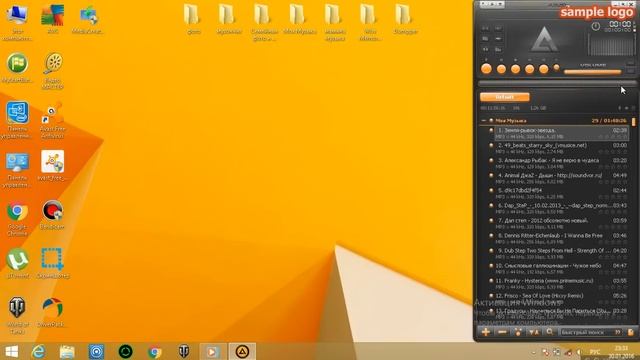Viewport: 640px width, 360px height.
Task: Select the MediaGet desktop icon
Action: pyautogui.click(x=88, y=20)
